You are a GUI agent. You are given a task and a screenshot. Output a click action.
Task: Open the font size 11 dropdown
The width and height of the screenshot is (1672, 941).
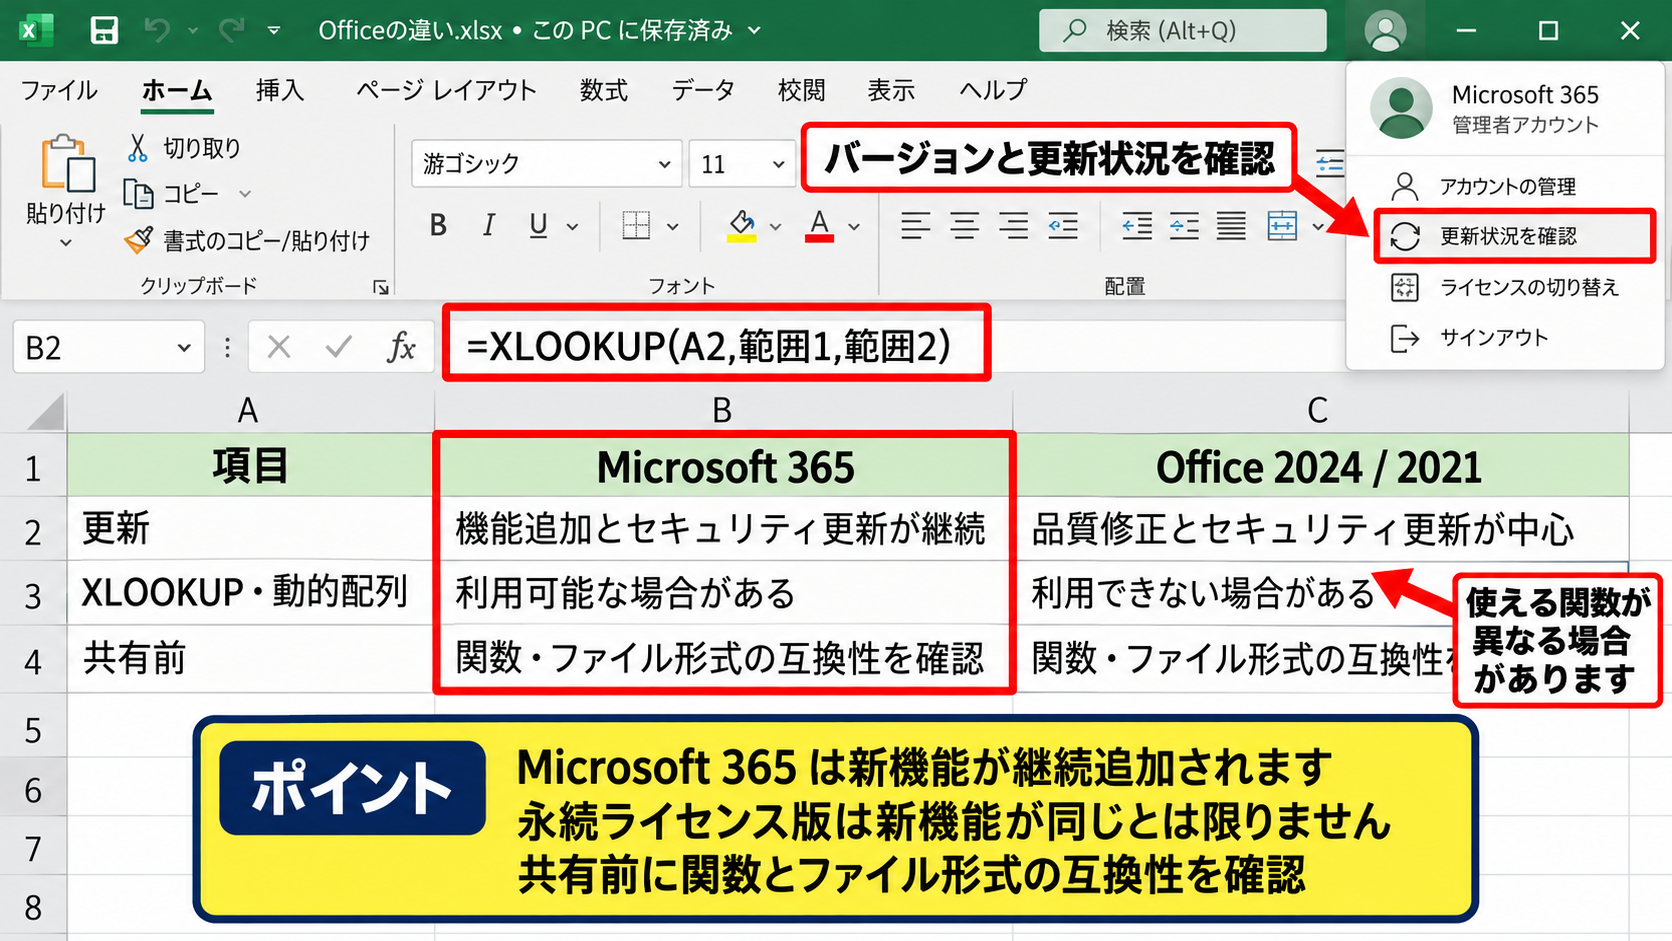pyautogui.click(x=778, y=164)
